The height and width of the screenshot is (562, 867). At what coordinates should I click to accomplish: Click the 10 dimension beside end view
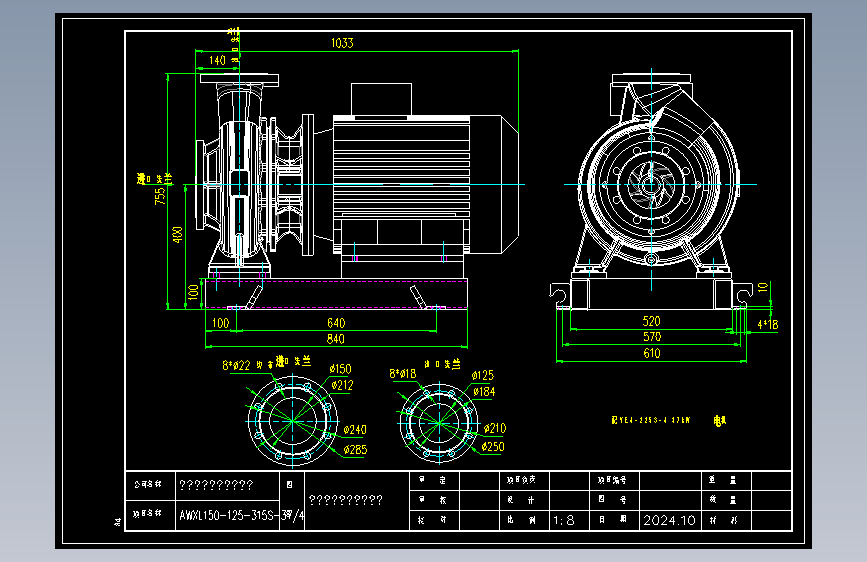tap(763, 287)
